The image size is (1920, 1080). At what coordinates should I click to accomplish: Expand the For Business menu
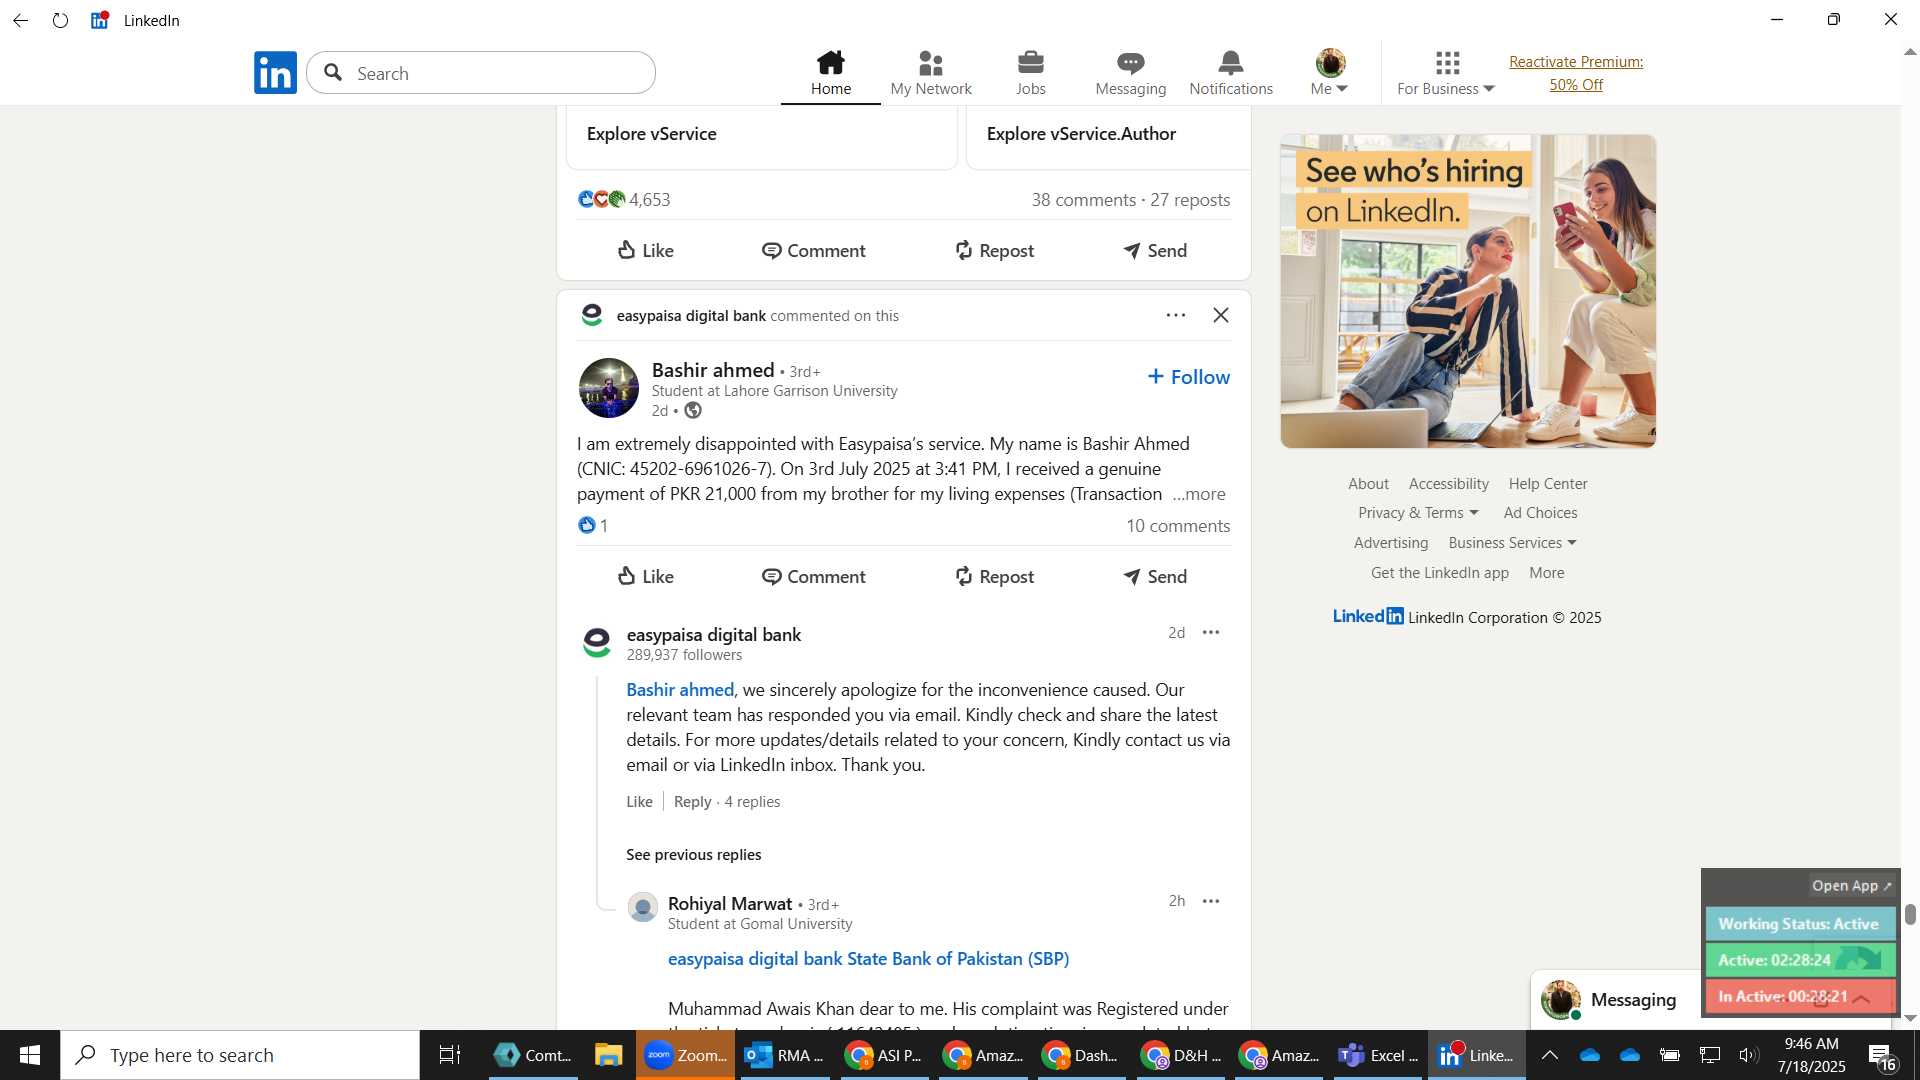click(x=1446, y=73)
